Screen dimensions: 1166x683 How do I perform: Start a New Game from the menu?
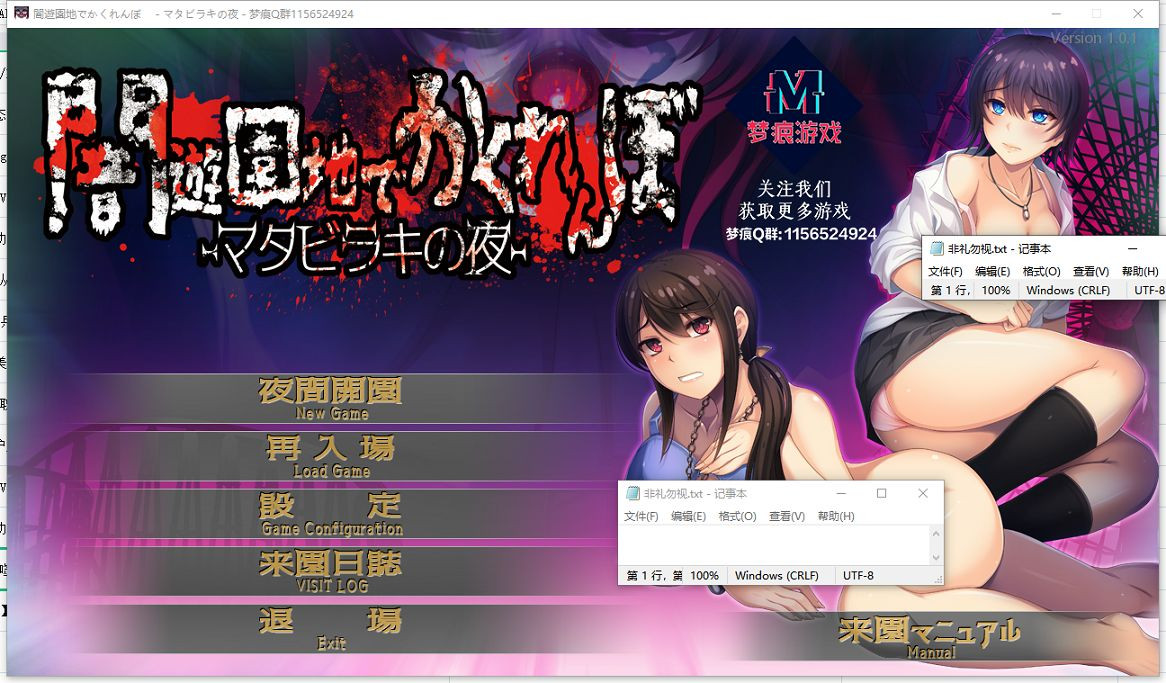330,399
